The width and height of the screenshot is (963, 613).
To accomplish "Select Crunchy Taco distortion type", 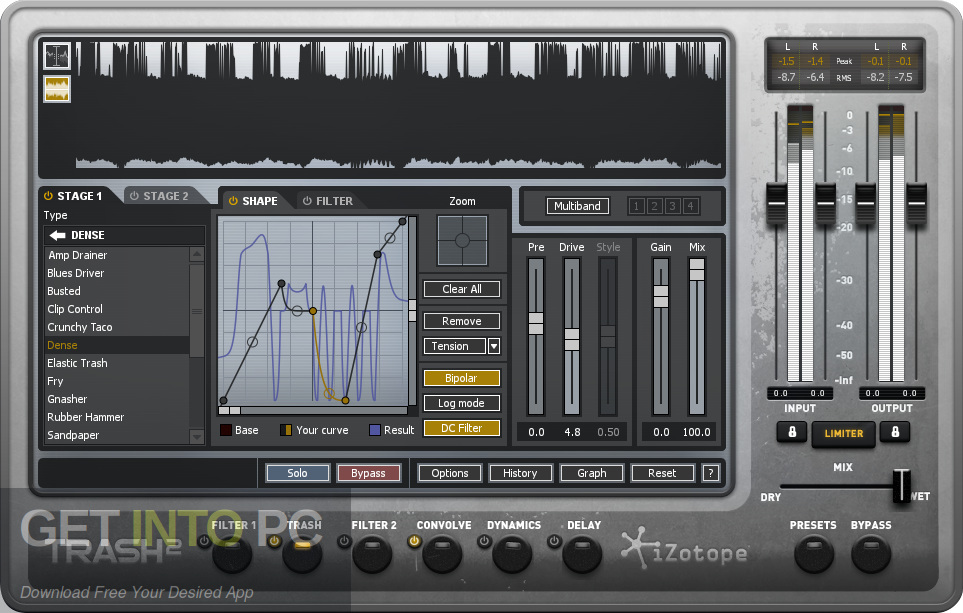I will 117,327.
